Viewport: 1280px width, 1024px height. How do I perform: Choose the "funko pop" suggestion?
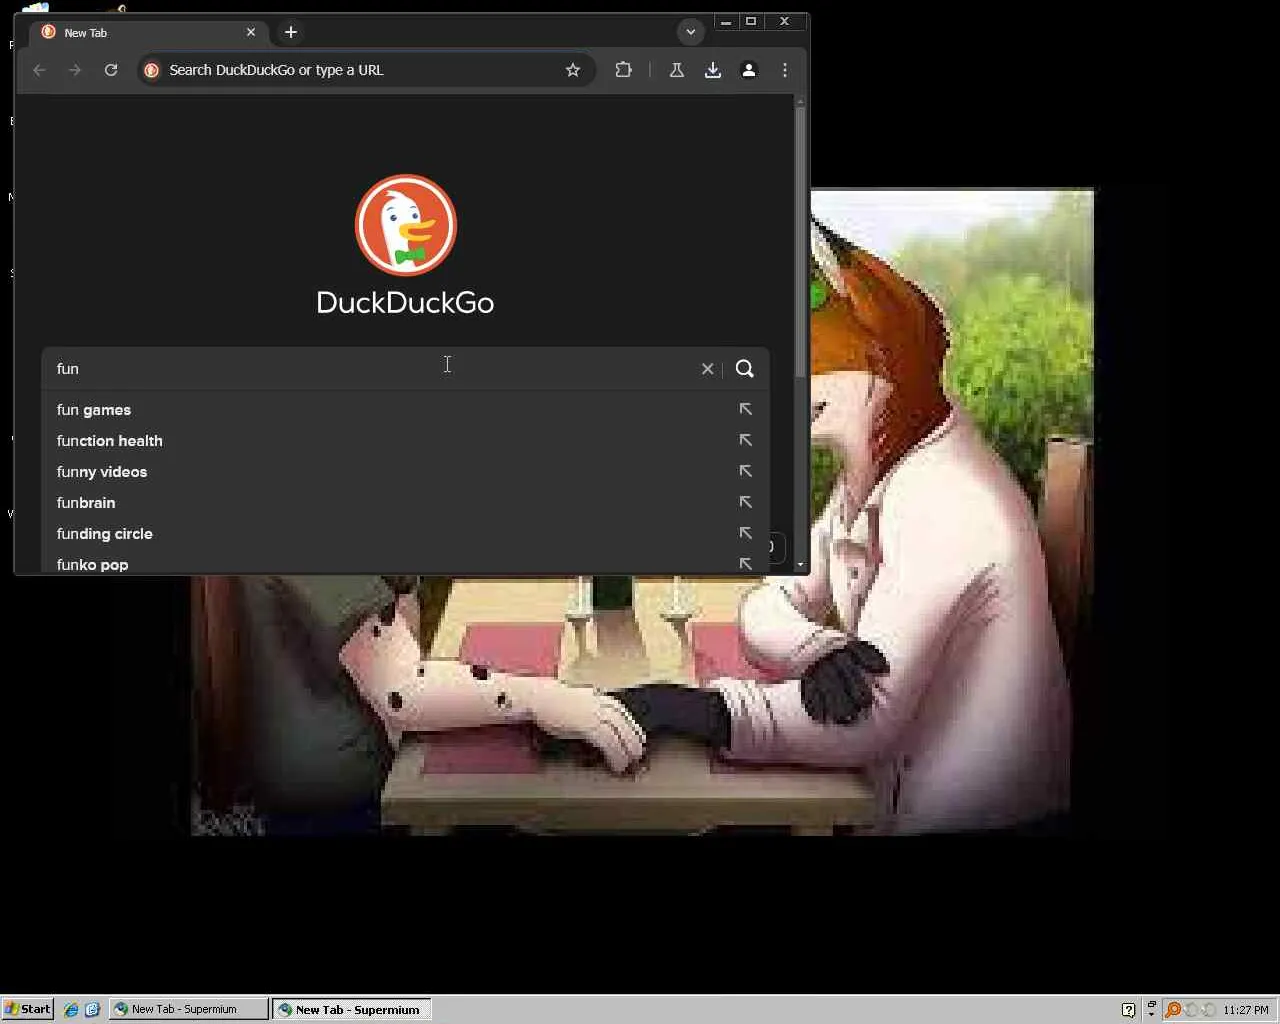405,564
